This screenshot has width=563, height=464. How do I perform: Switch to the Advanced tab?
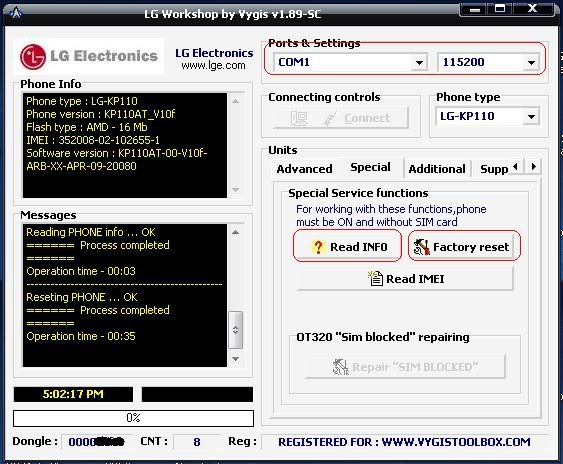(x=304, y=169)
